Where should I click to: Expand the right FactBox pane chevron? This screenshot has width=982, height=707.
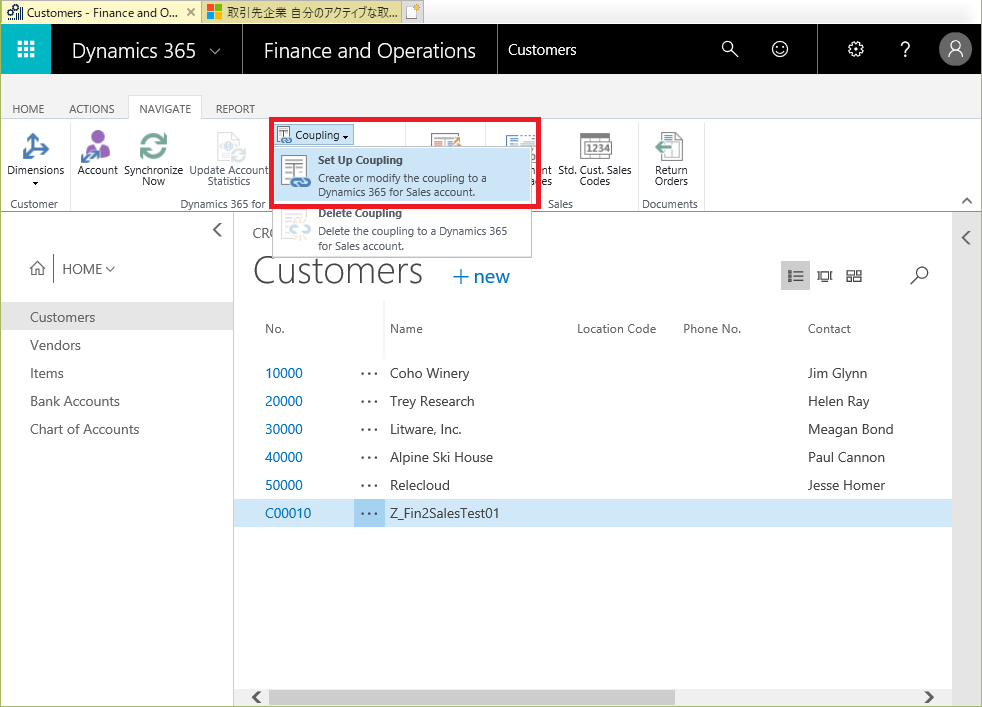[x=966, y=237]
